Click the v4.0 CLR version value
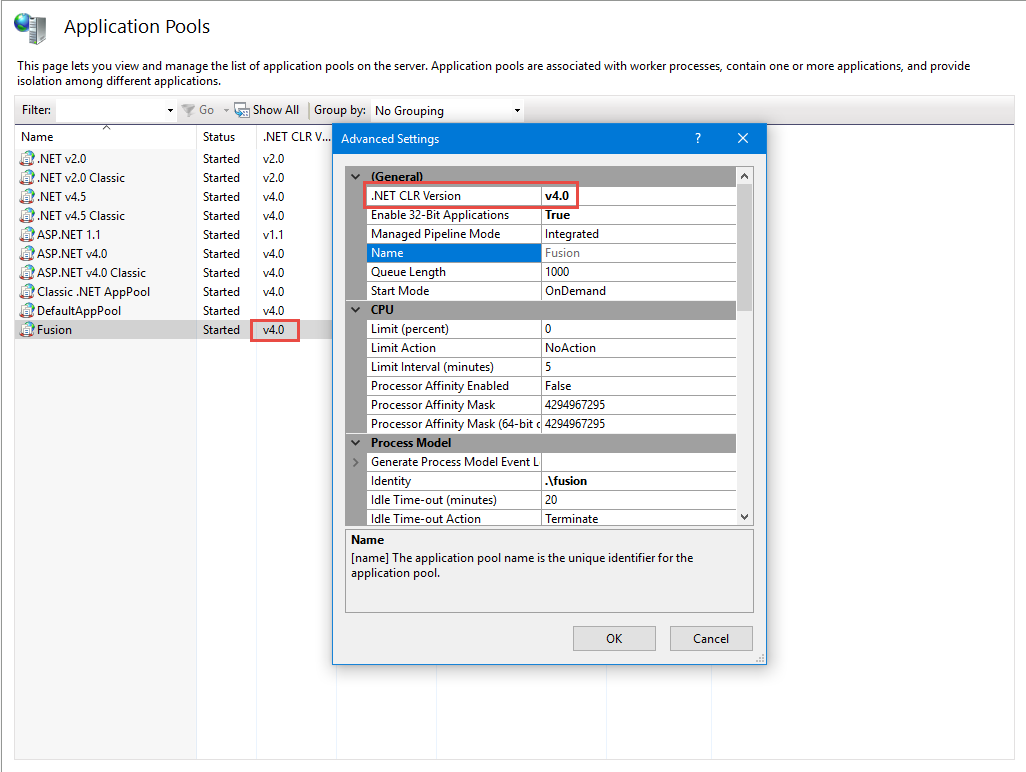This screenshot has width=1026, height=772. (x=557, y=196)
